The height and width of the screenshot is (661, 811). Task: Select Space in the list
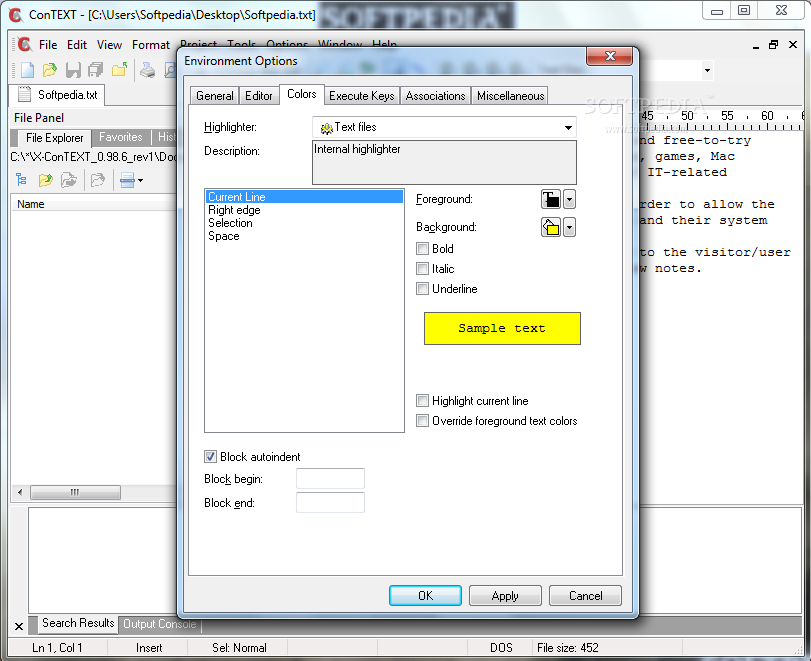(x=304, y=236)
